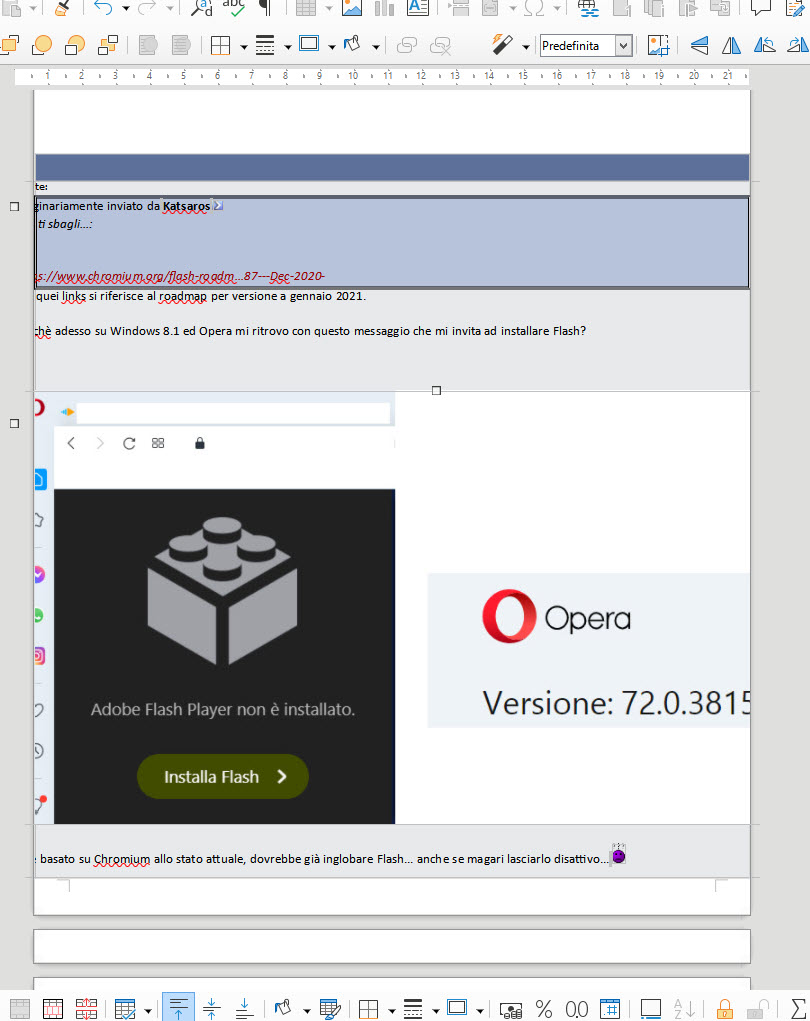
Task: Expand the image filter dropdown arrow
Action: (525, 47)
